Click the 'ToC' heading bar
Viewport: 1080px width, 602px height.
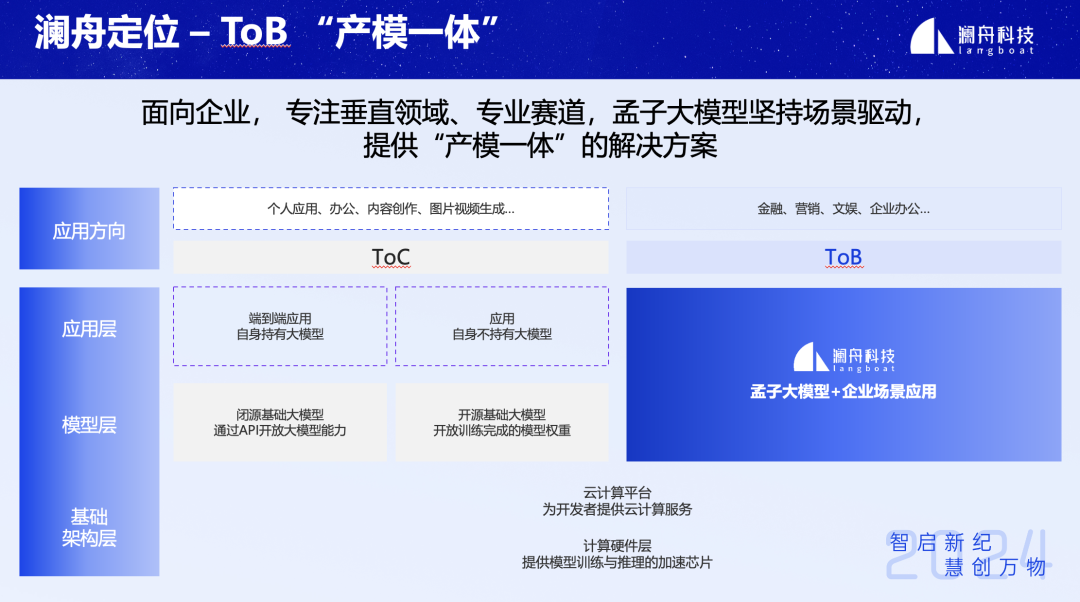(391, 257)
